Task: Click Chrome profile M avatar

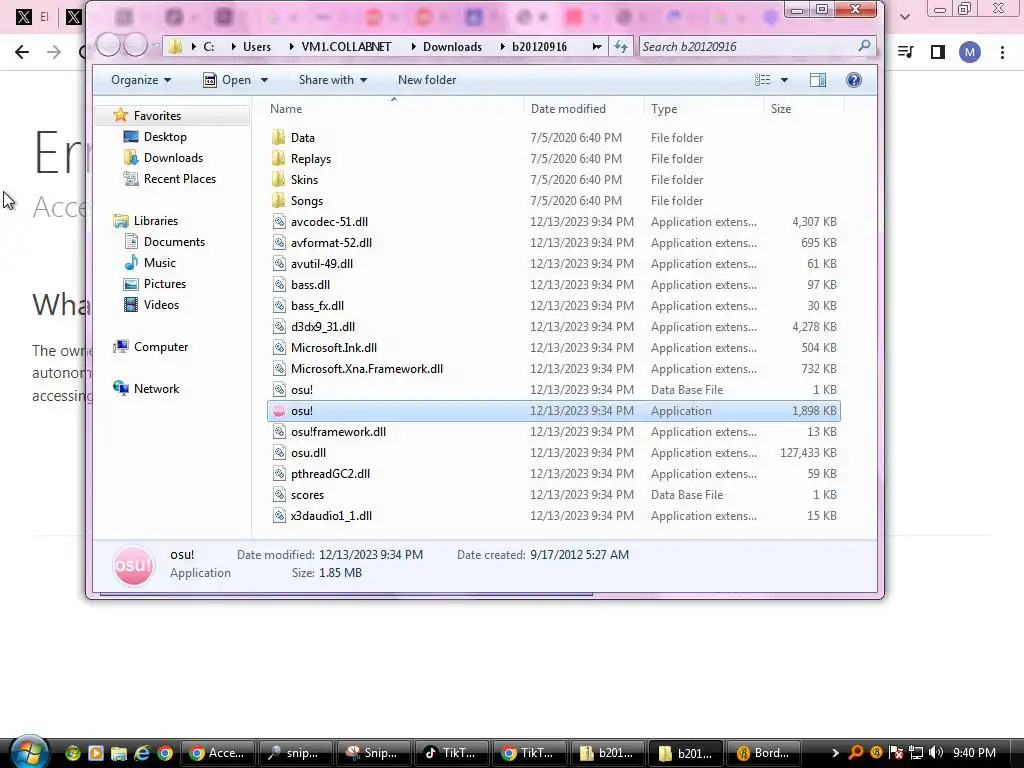Action: (970, 52)
